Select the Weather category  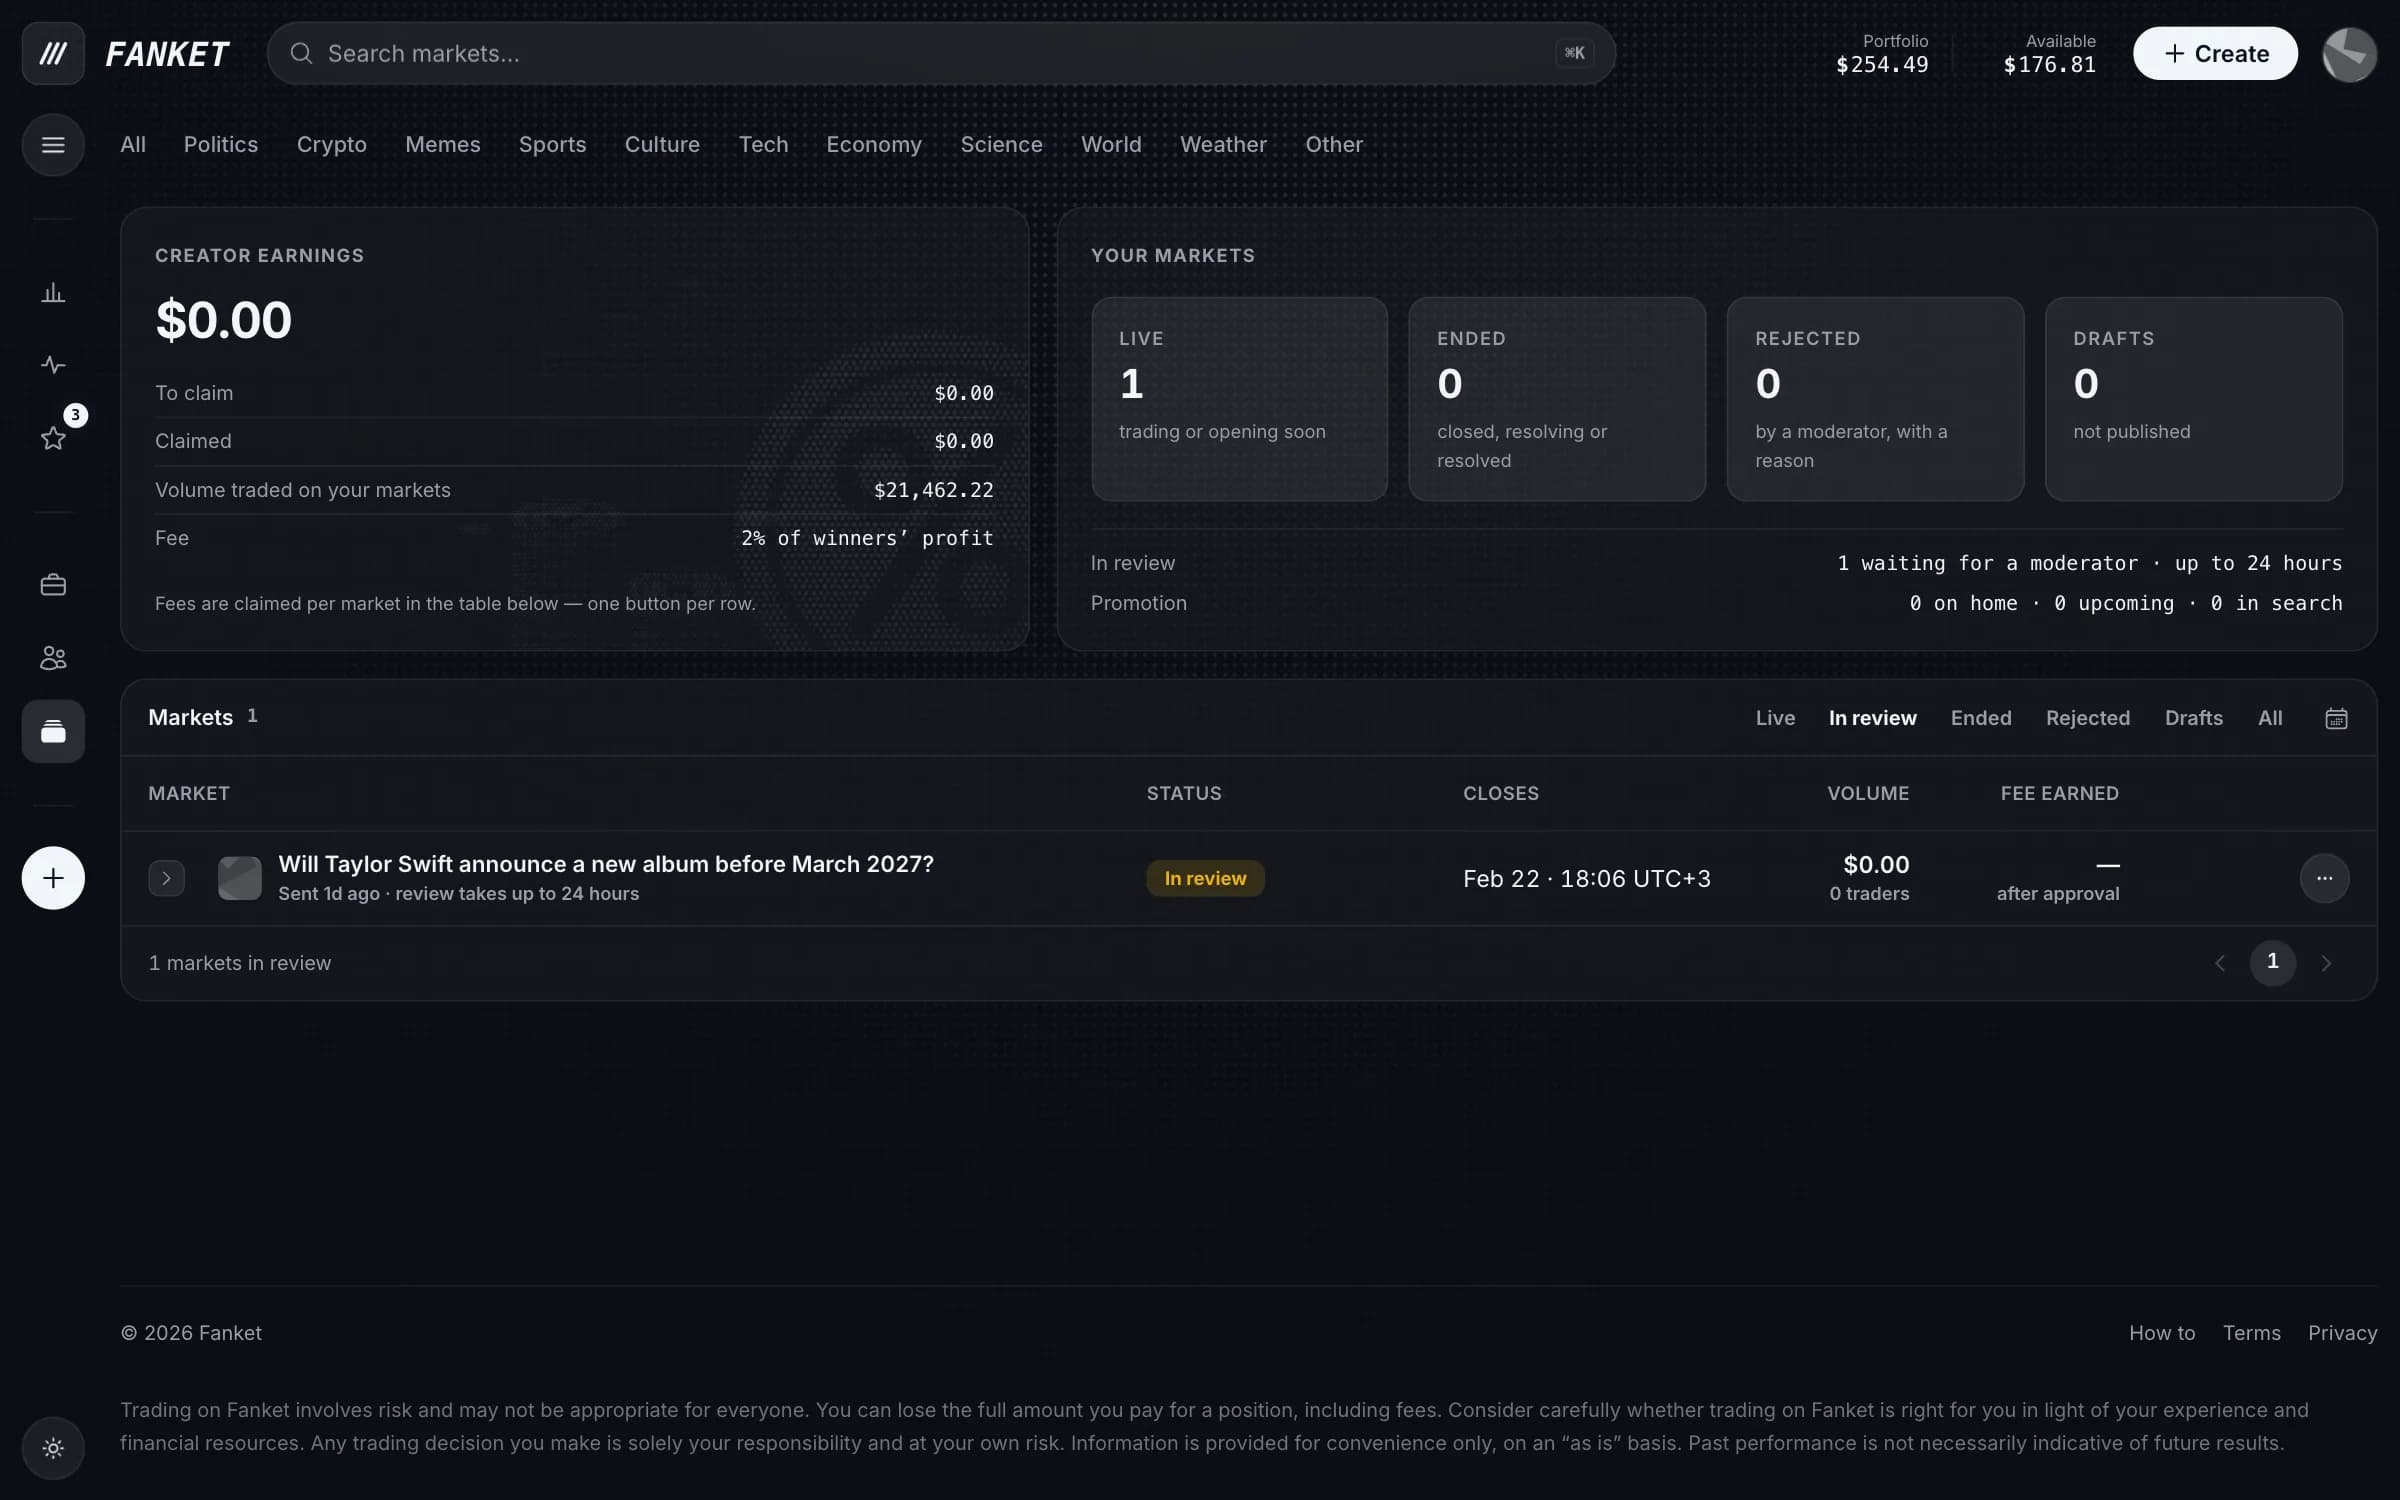[x=1223, y=145]
